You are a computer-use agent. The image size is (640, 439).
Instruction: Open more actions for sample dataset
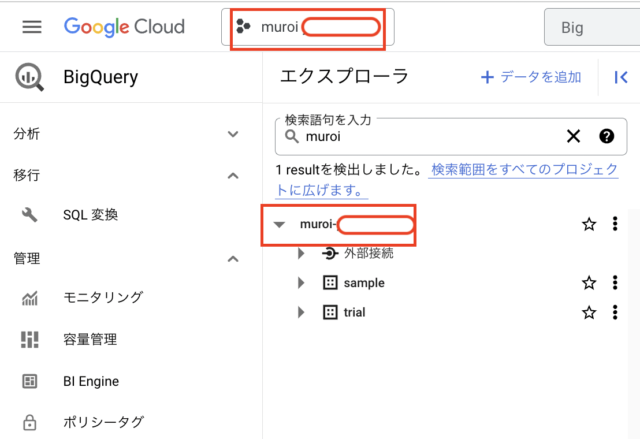(x=615, y=283)
